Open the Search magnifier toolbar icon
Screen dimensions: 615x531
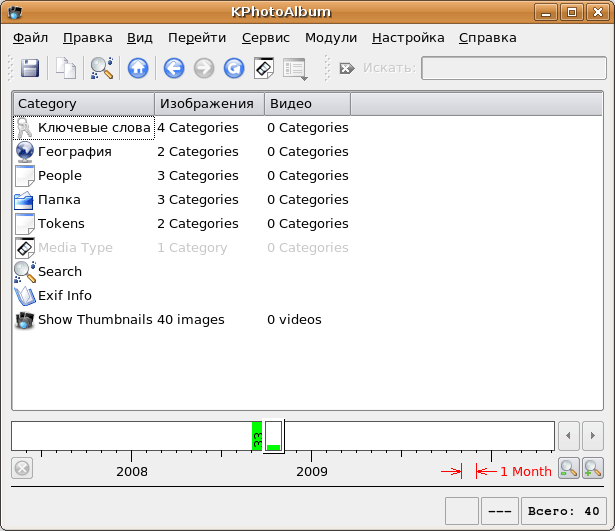pos(102,68)
